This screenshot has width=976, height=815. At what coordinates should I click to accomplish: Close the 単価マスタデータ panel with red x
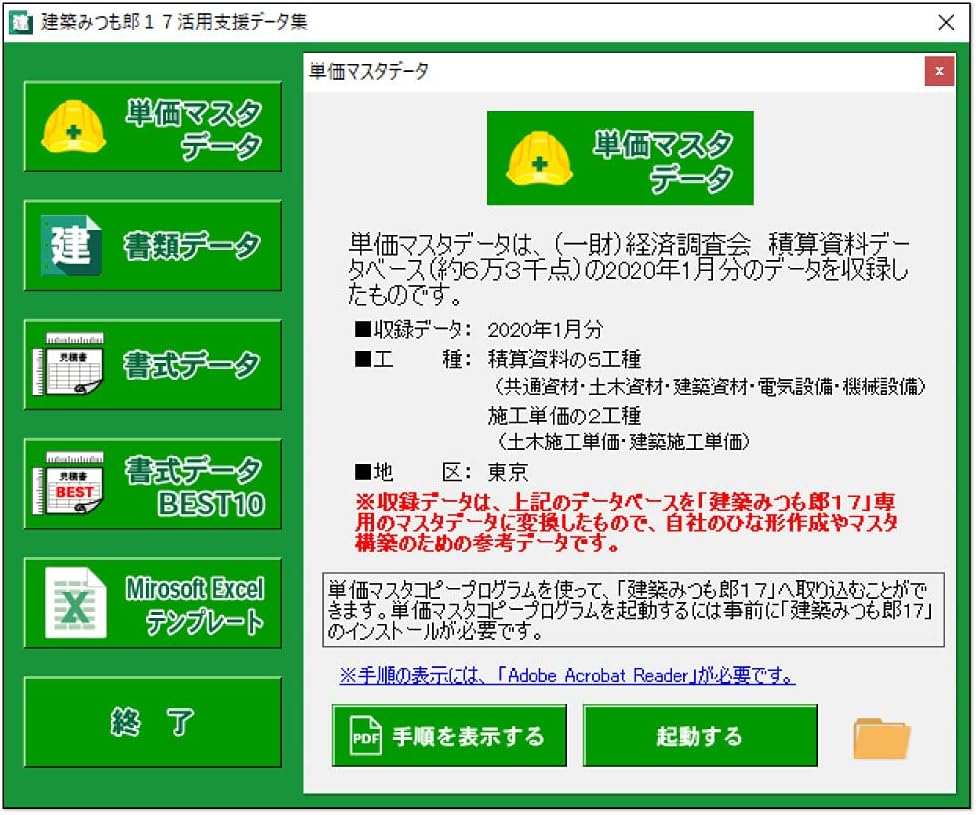939,71
